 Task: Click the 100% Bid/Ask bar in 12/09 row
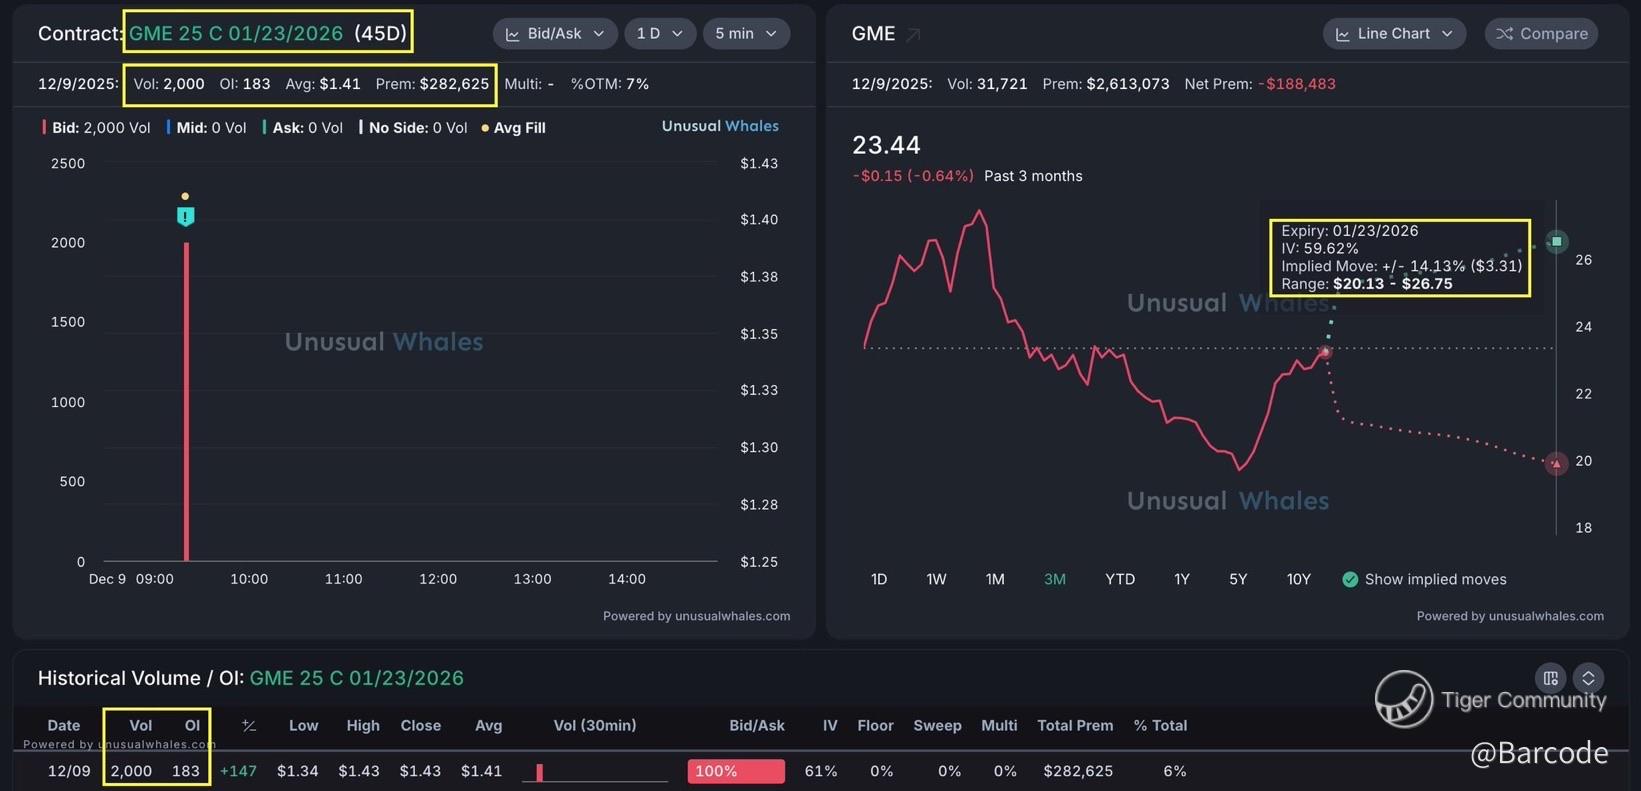(736, 771)
